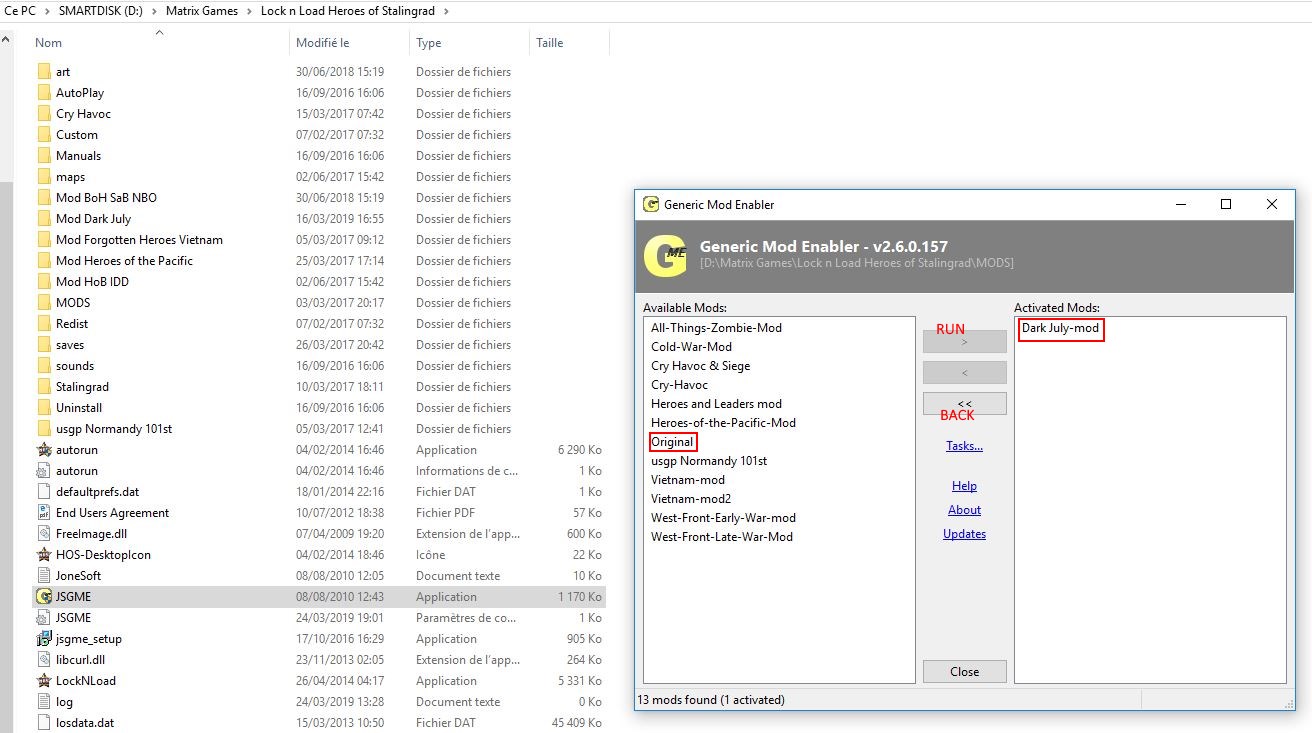
Task: Click the enable mod ">" button
Action: pyautogui.click(x=964, y=342)
